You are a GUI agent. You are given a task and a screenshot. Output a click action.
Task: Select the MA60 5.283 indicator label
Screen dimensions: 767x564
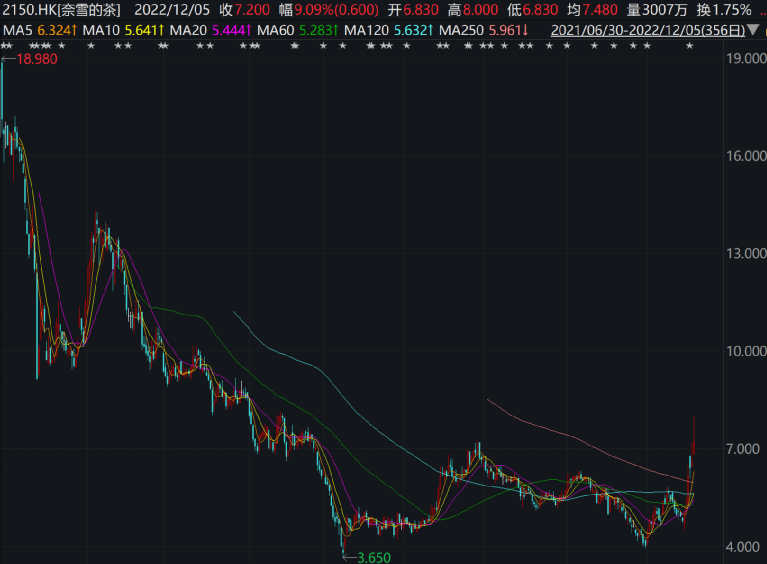298,30
